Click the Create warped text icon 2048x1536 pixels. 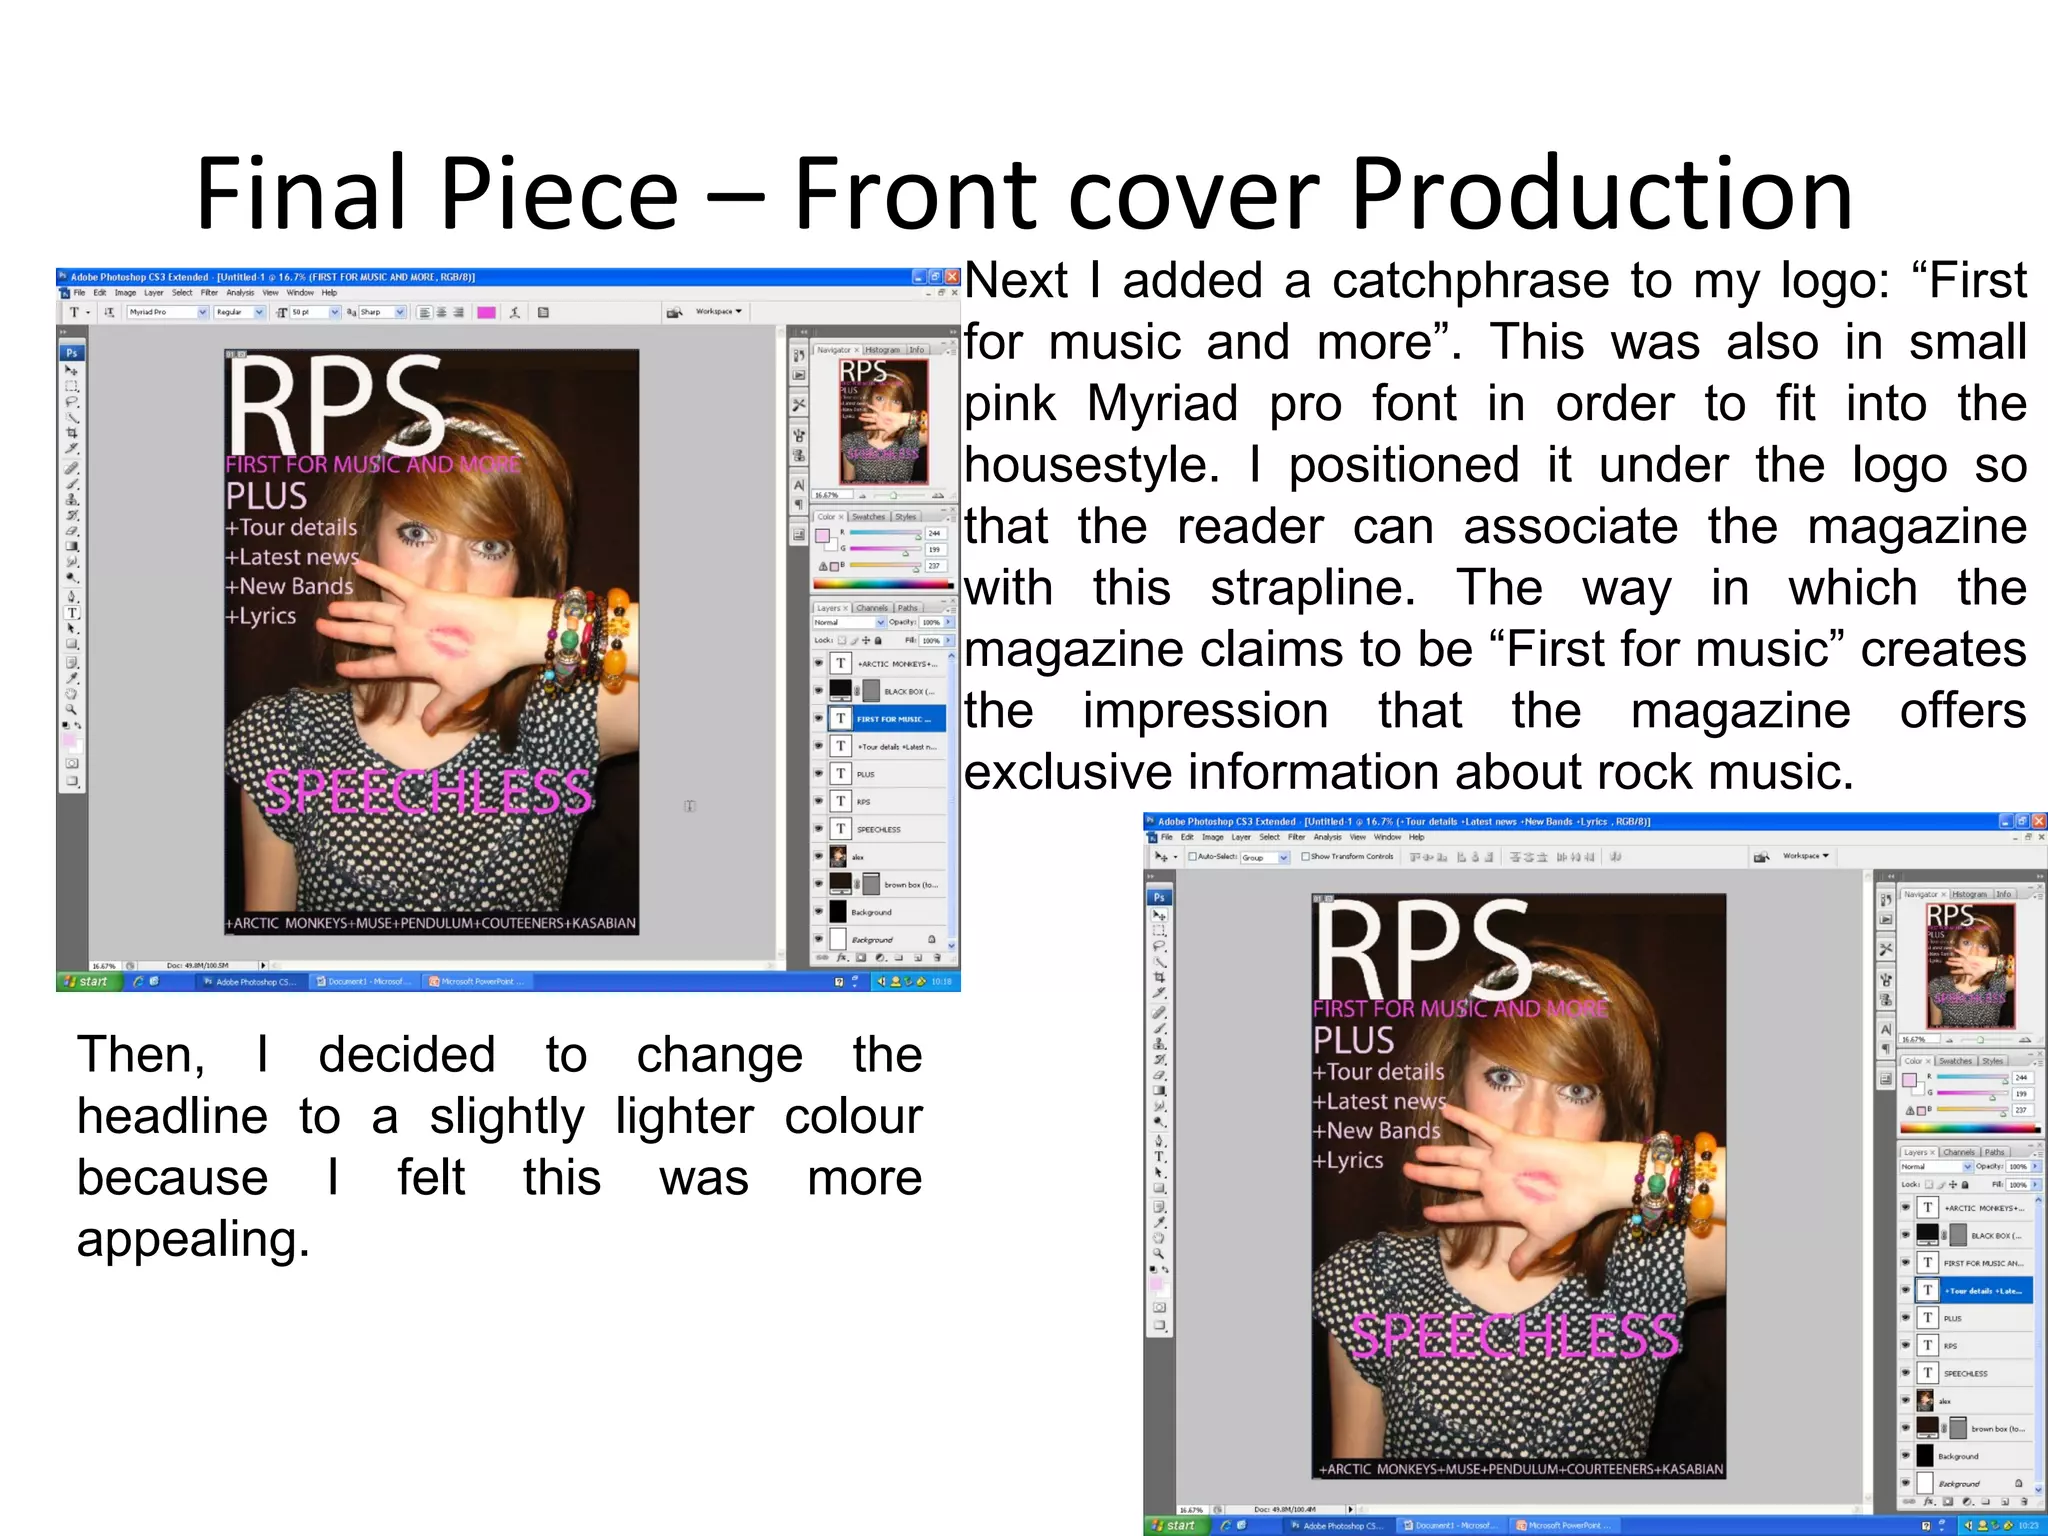pyautogui.click(x=515, y=313)
